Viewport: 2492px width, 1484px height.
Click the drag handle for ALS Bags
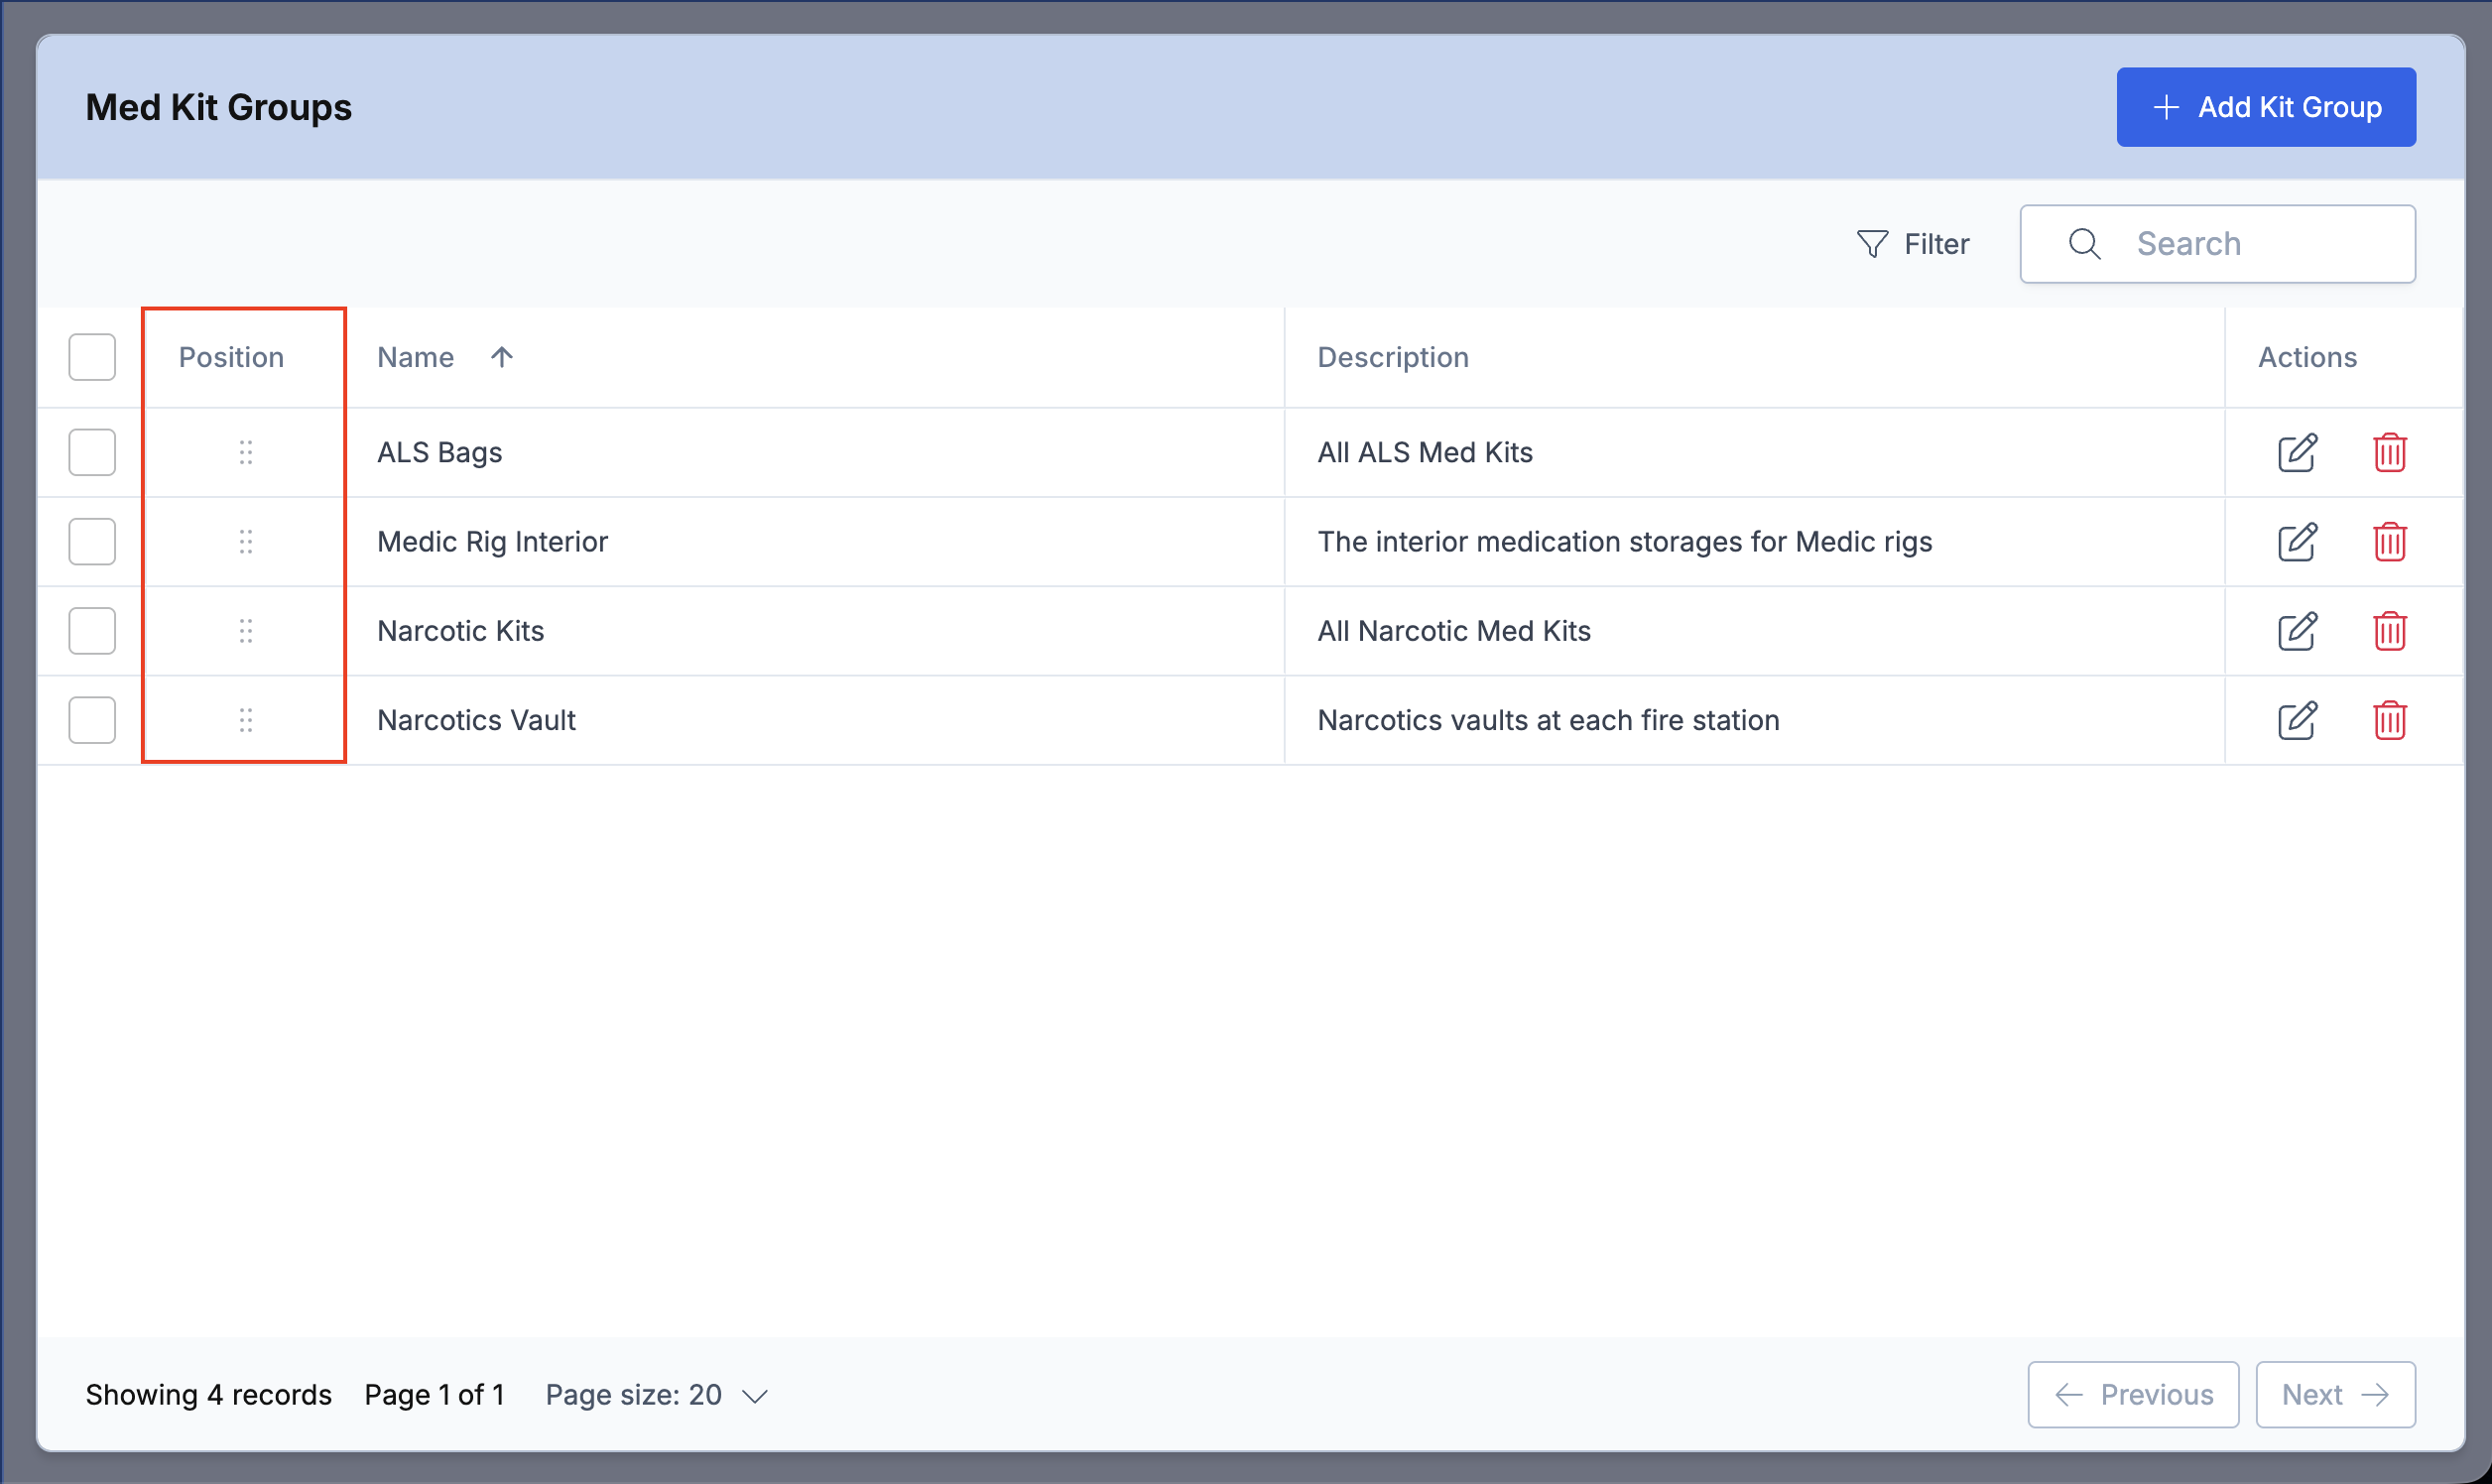[x=246, y=452]
